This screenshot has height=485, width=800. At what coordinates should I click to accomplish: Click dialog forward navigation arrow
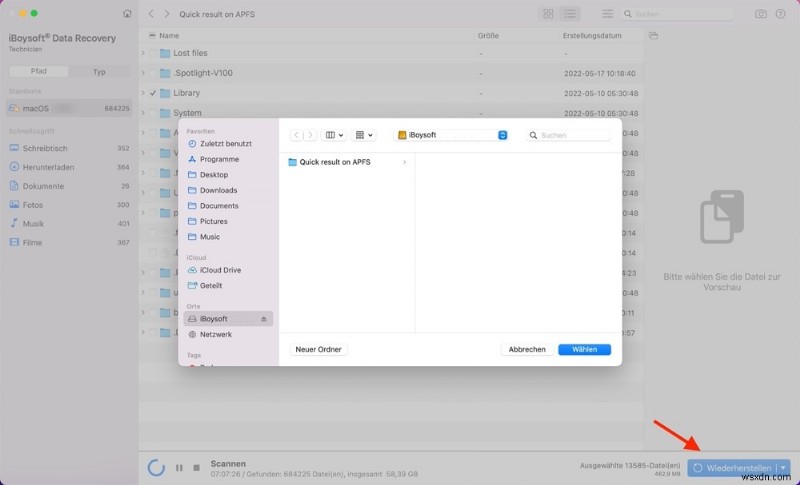(x=310, y=135)
